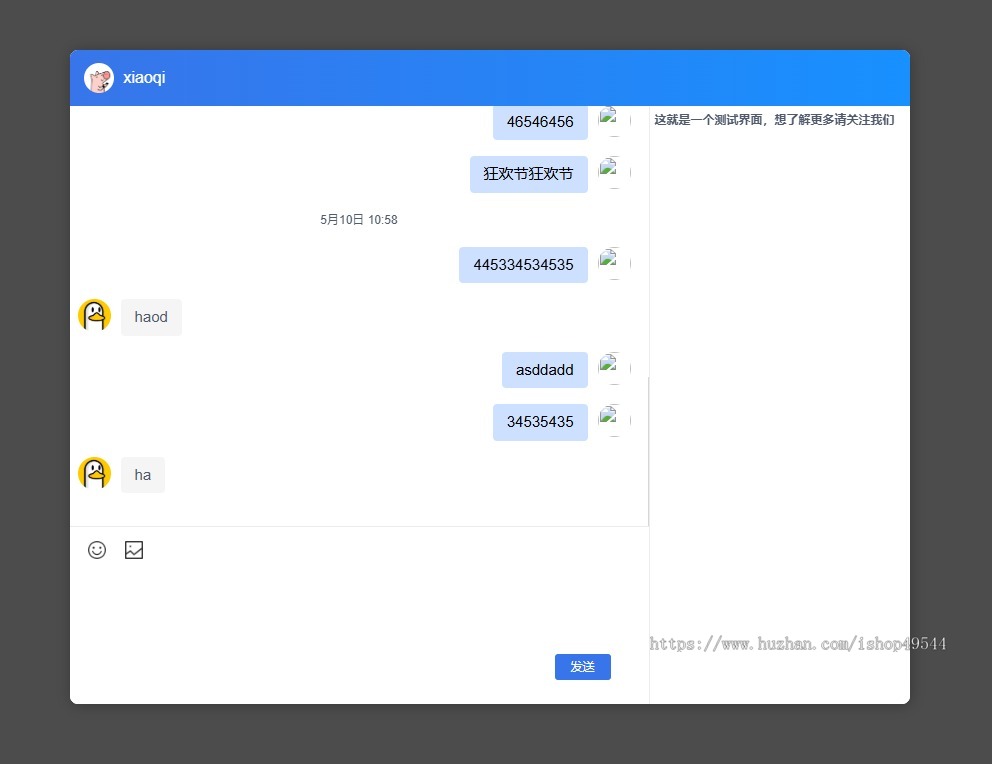Select the 狂欢节狂欢节 message bubble
The height and width of the screenshot is (764, 992).
[x=529, y=174]
